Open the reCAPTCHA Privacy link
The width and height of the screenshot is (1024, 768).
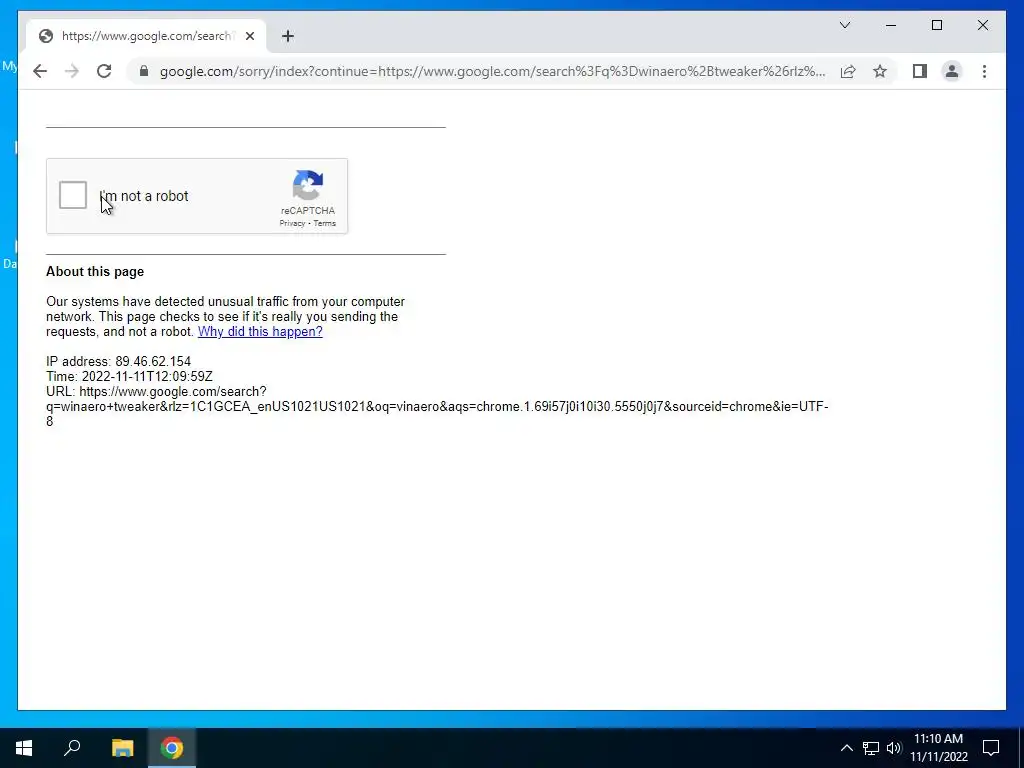click(292, 223)
